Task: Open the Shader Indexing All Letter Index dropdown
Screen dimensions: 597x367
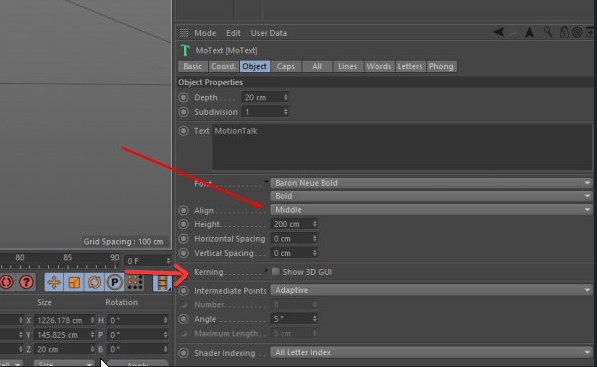Action: click(x=431, y=353)
